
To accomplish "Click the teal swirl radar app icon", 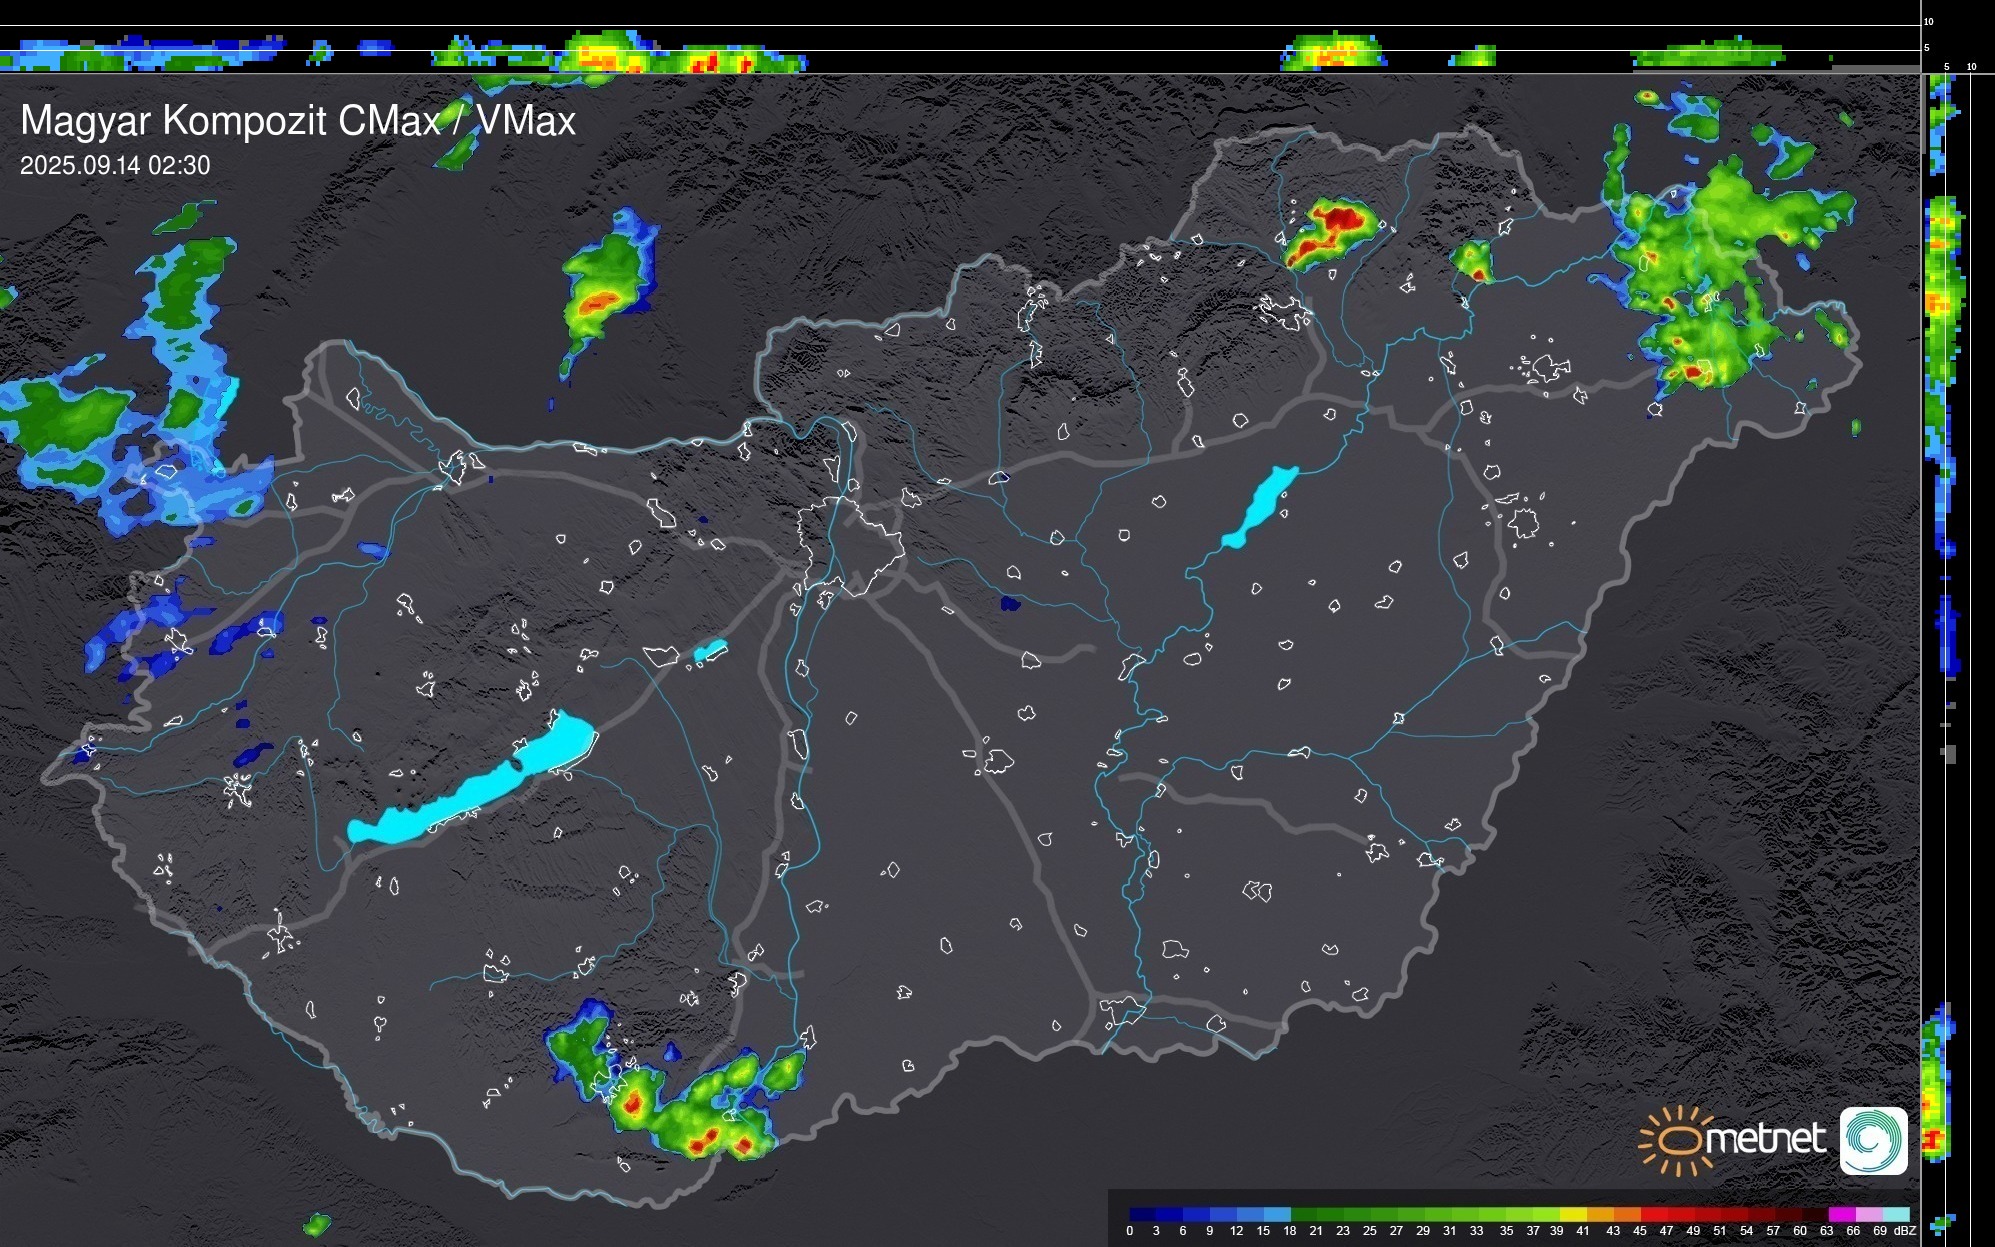I will [1873, 1140].
